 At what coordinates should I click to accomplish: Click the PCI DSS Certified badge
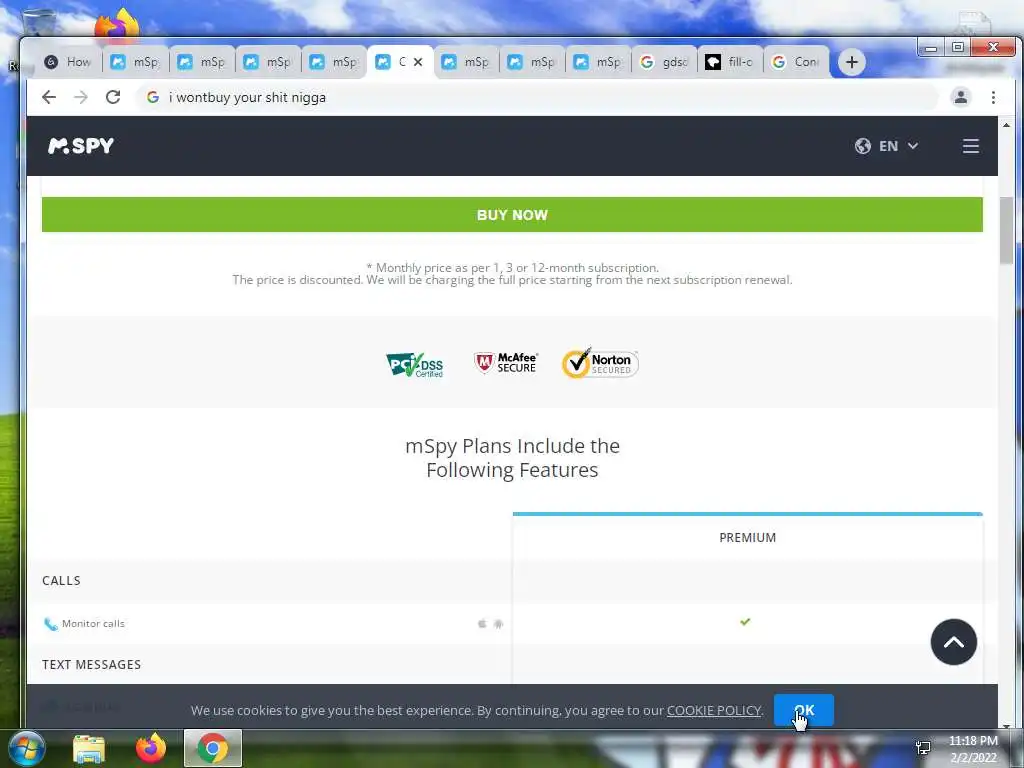(x=415, y=364)
